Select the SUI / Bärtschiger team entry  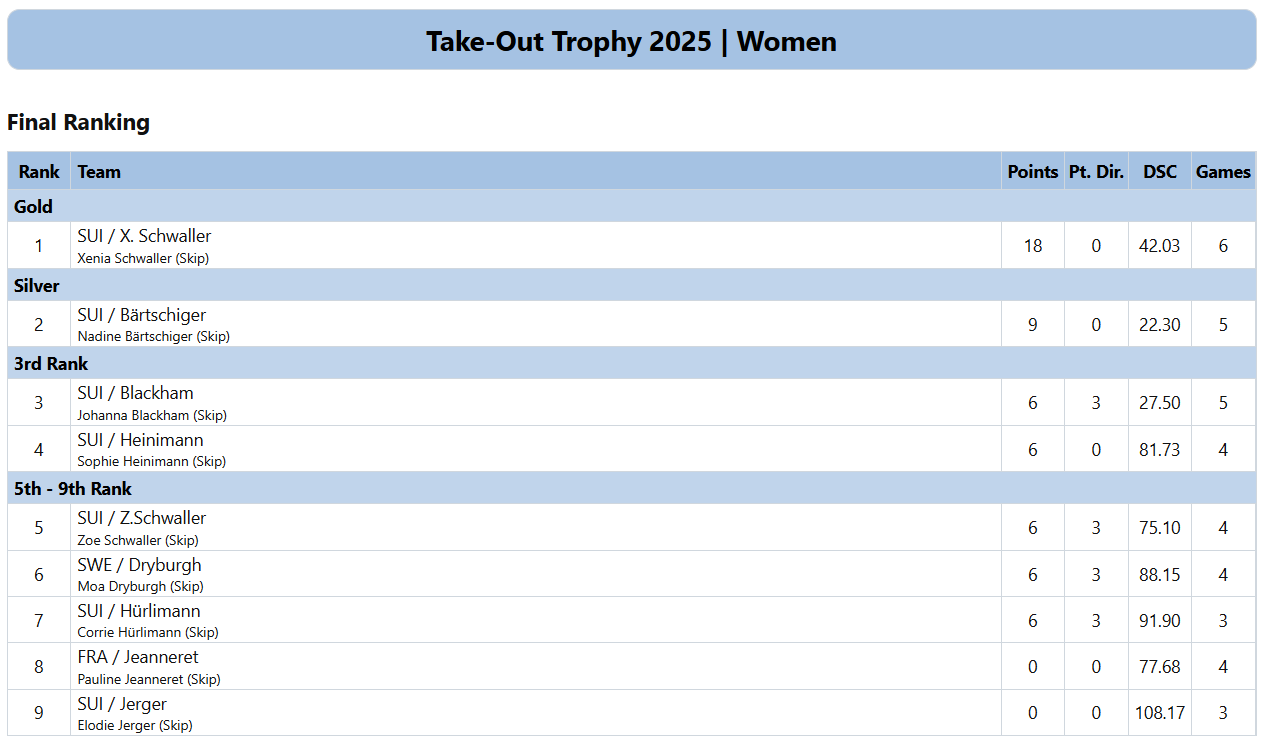[x=141, y=315]
